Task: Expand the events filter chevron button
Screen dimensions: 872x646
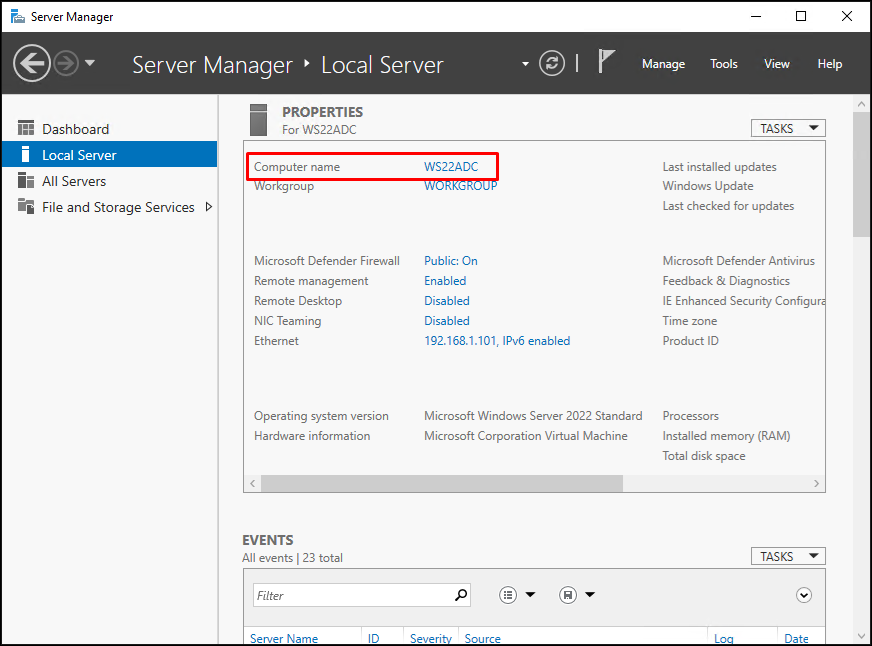Action: 804,595
